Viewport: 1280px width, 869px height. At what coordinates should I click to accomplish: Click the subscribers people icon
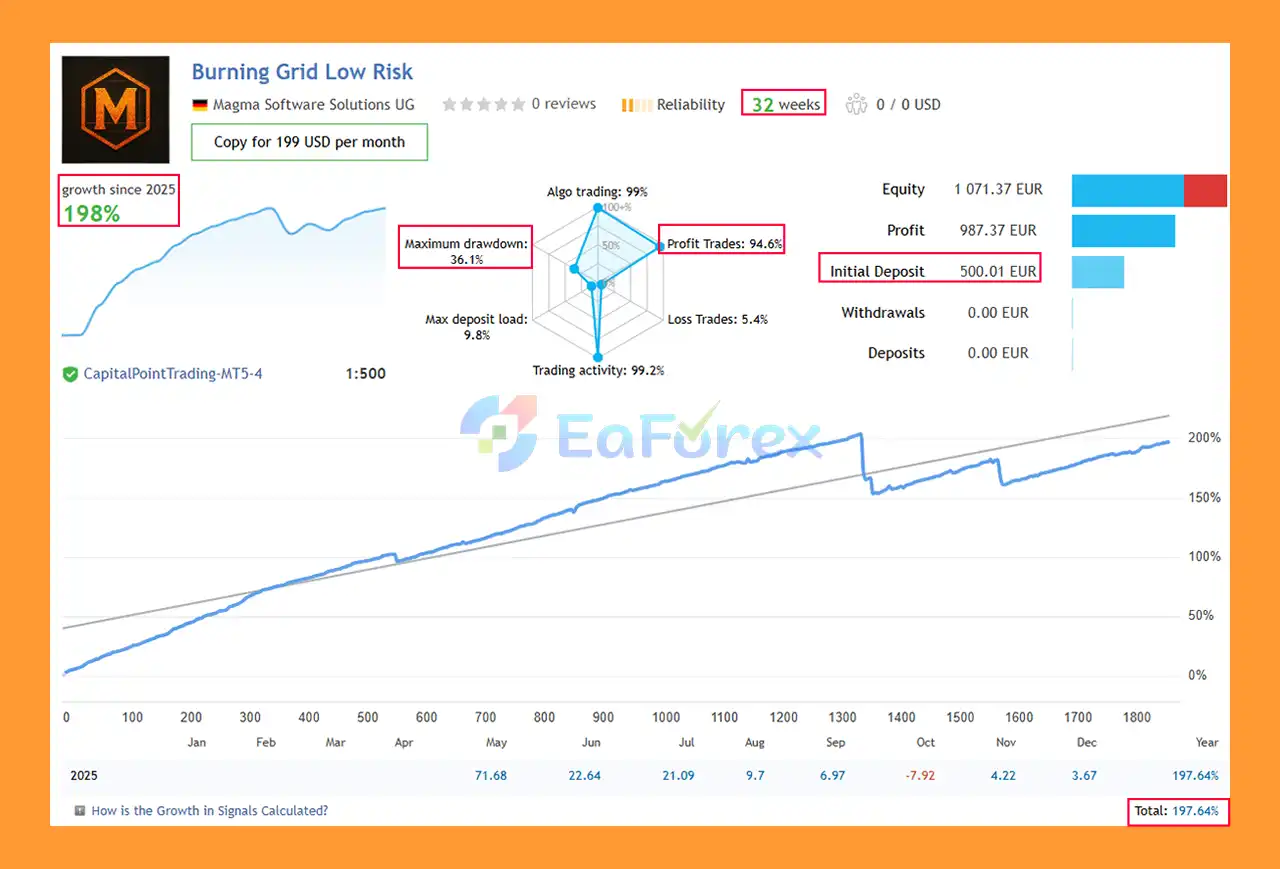click(x=856, y=104)
